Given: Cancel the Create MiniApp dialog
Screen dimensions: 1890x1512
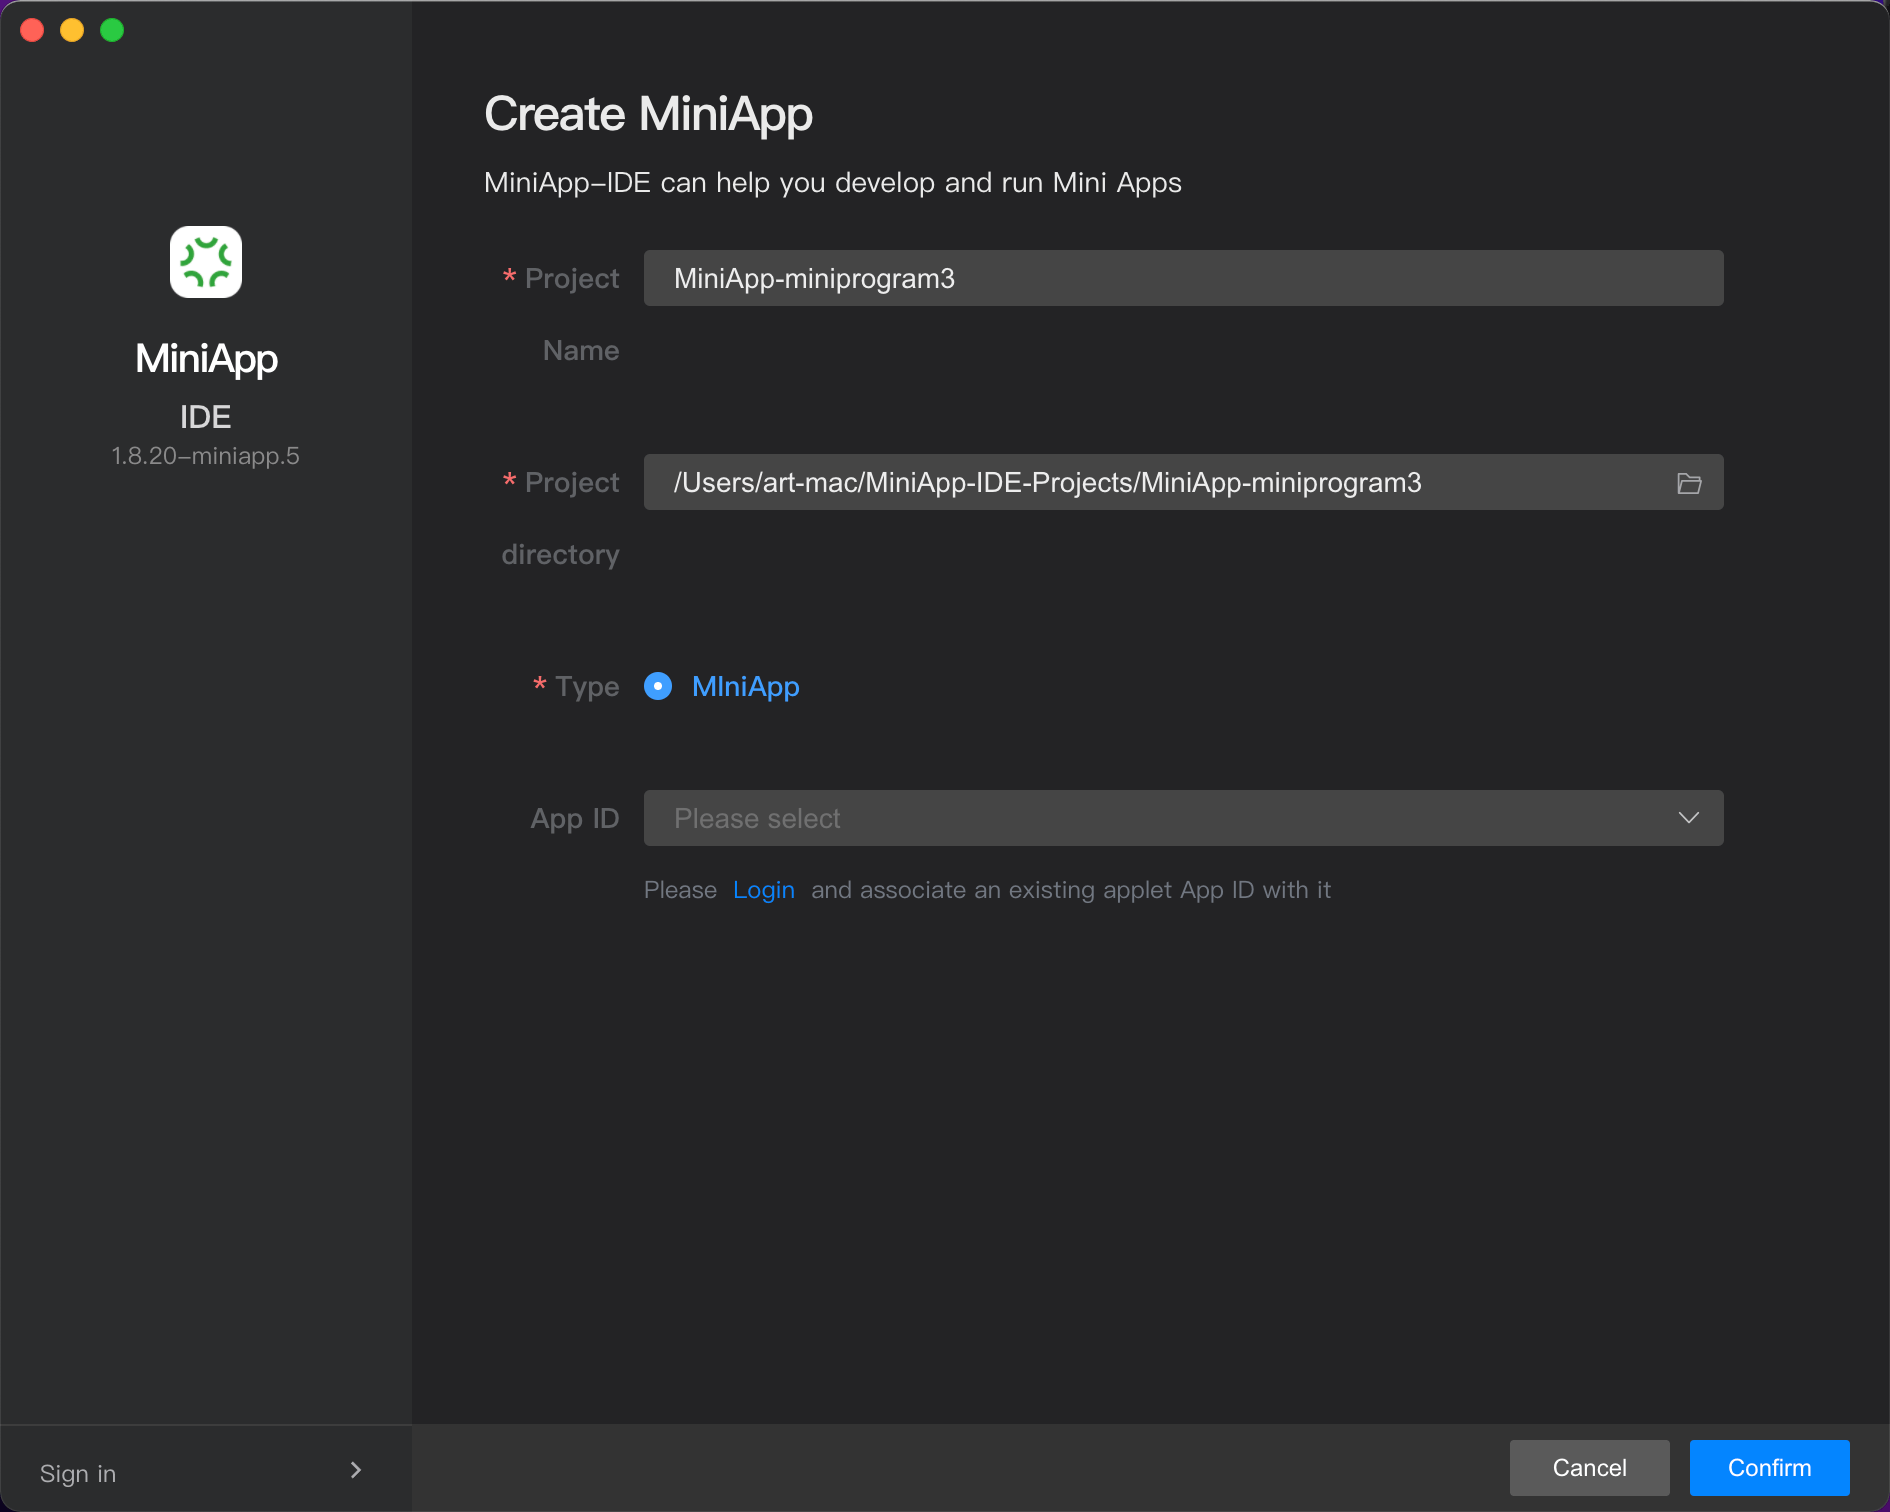Looking at the screenshot, I should (1590, 1468).
